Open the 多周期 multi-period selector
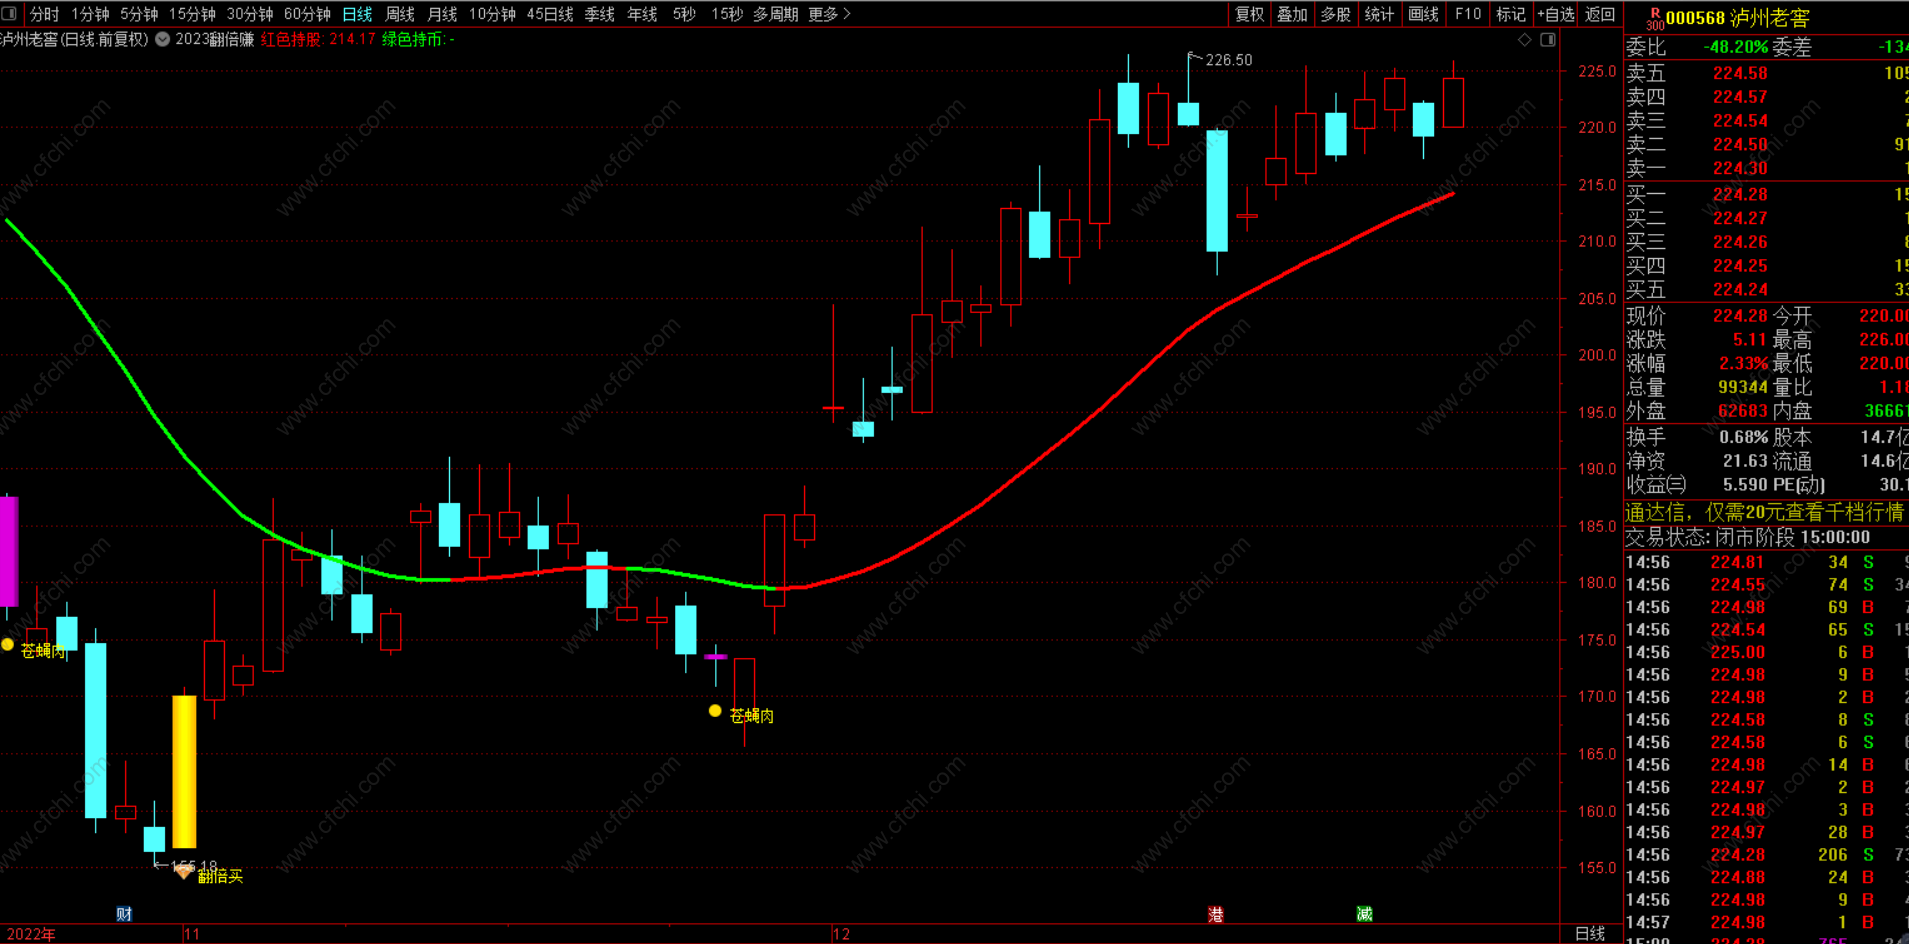The height and width of the screenshot is (944, 1909). point(775,14)
